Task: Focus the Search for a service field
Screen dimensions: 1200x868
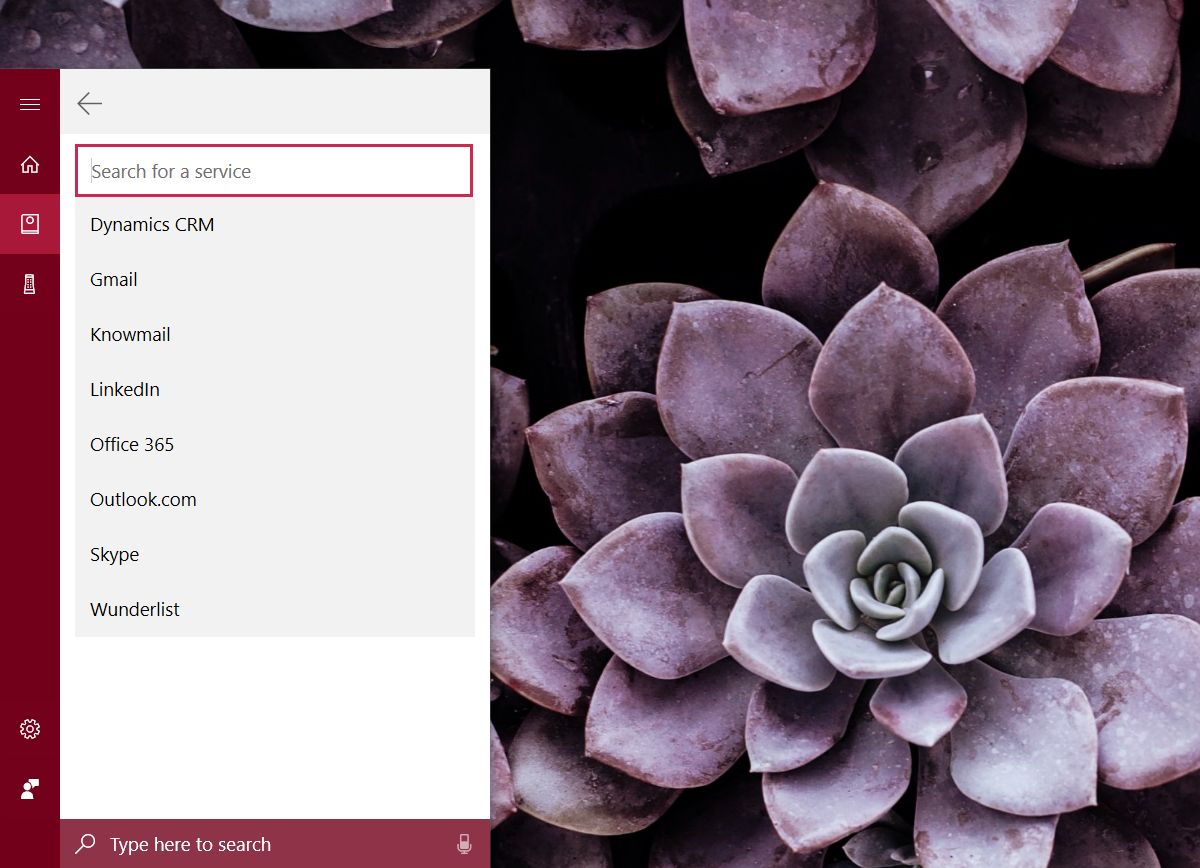Action: 274,171
